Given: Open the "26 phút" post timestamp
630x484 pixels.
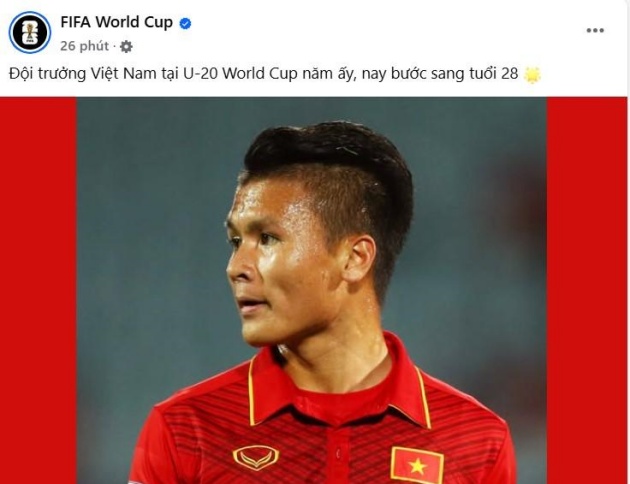Looking at the screenshot, I should tap(84, 46).
